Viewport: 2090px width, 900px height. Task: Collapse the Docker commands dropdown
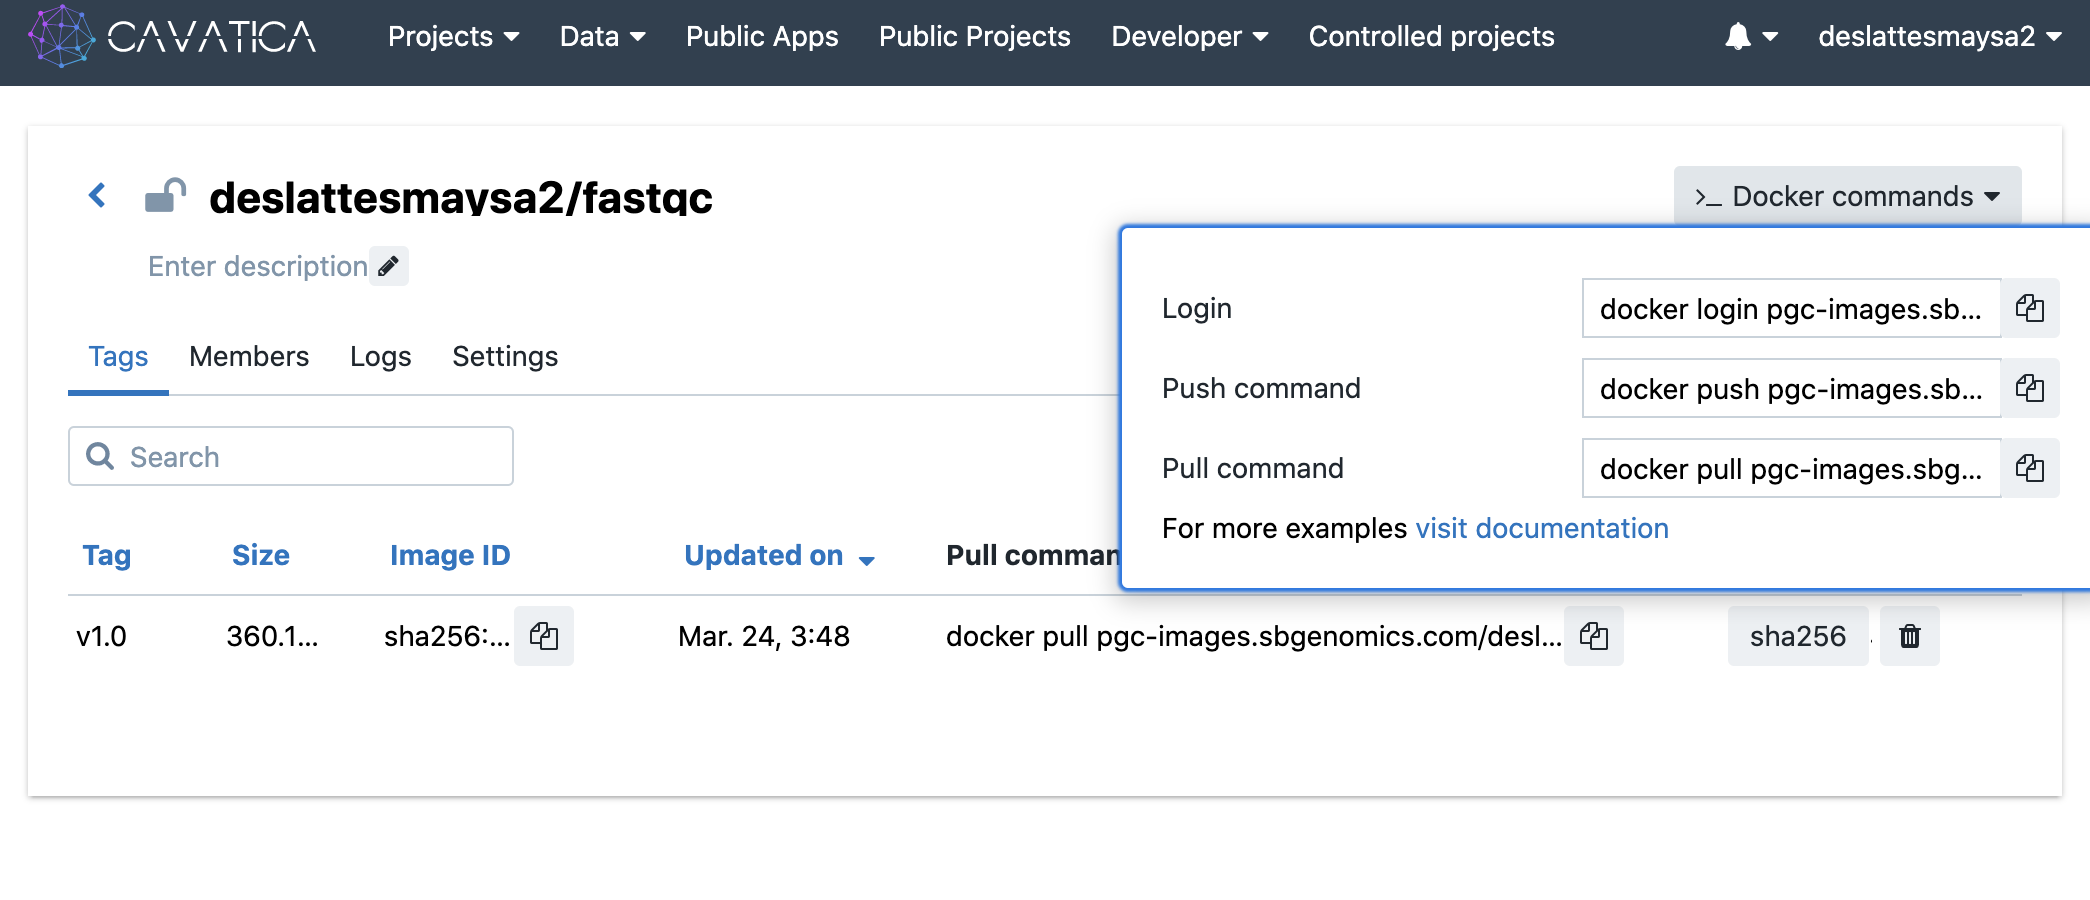click(1847, 196)
